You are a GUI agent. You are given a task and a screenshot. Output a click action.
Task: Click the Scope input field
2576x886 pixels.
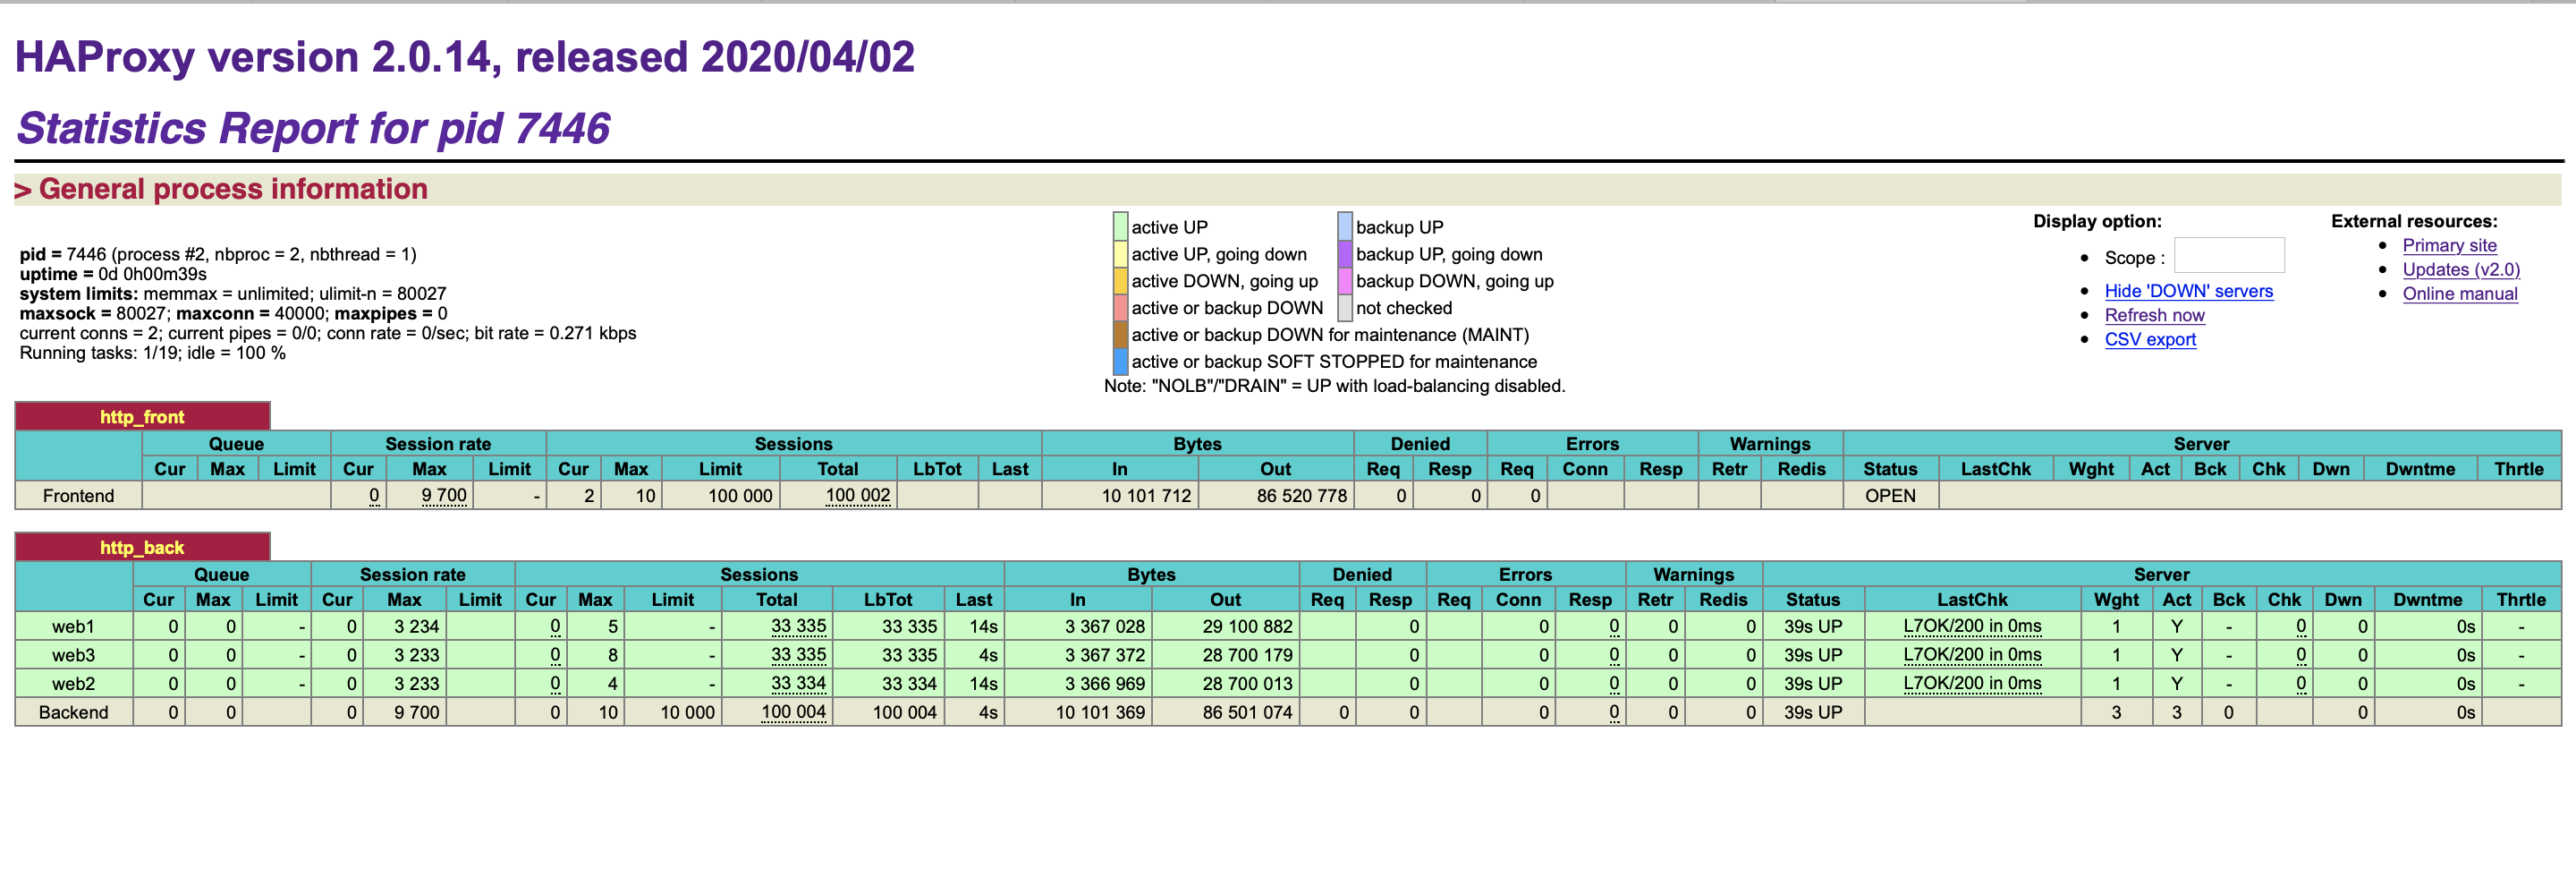(x=2229, y=256)
